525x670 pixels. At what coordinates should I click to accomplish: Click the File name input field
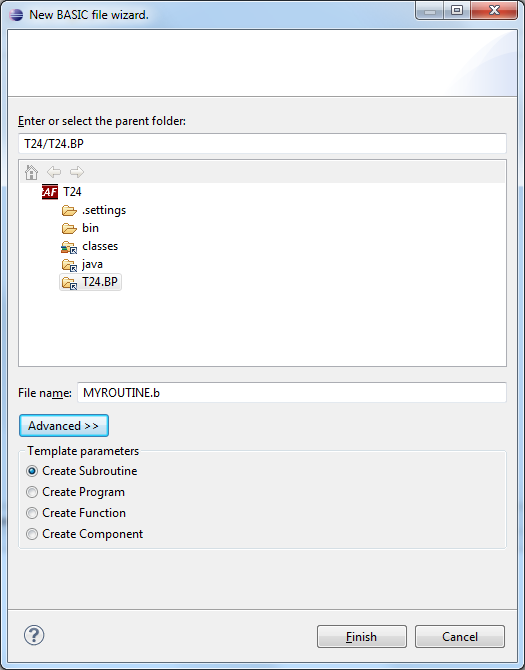click(292, 392)
